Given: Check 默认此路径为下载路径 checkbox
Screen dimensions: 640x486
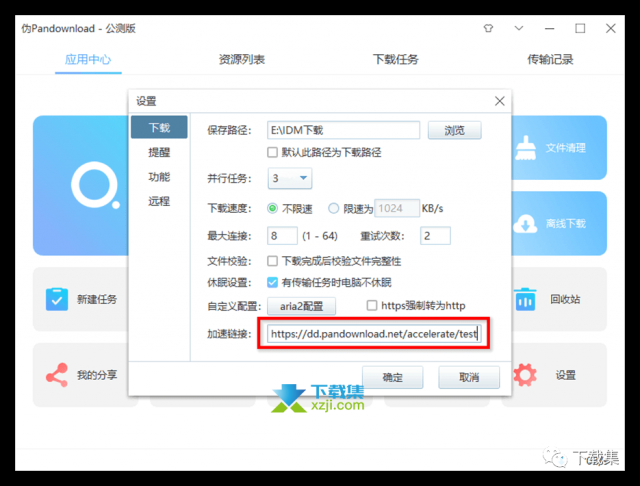Looking at the screenshot, I should click(272, 152).
